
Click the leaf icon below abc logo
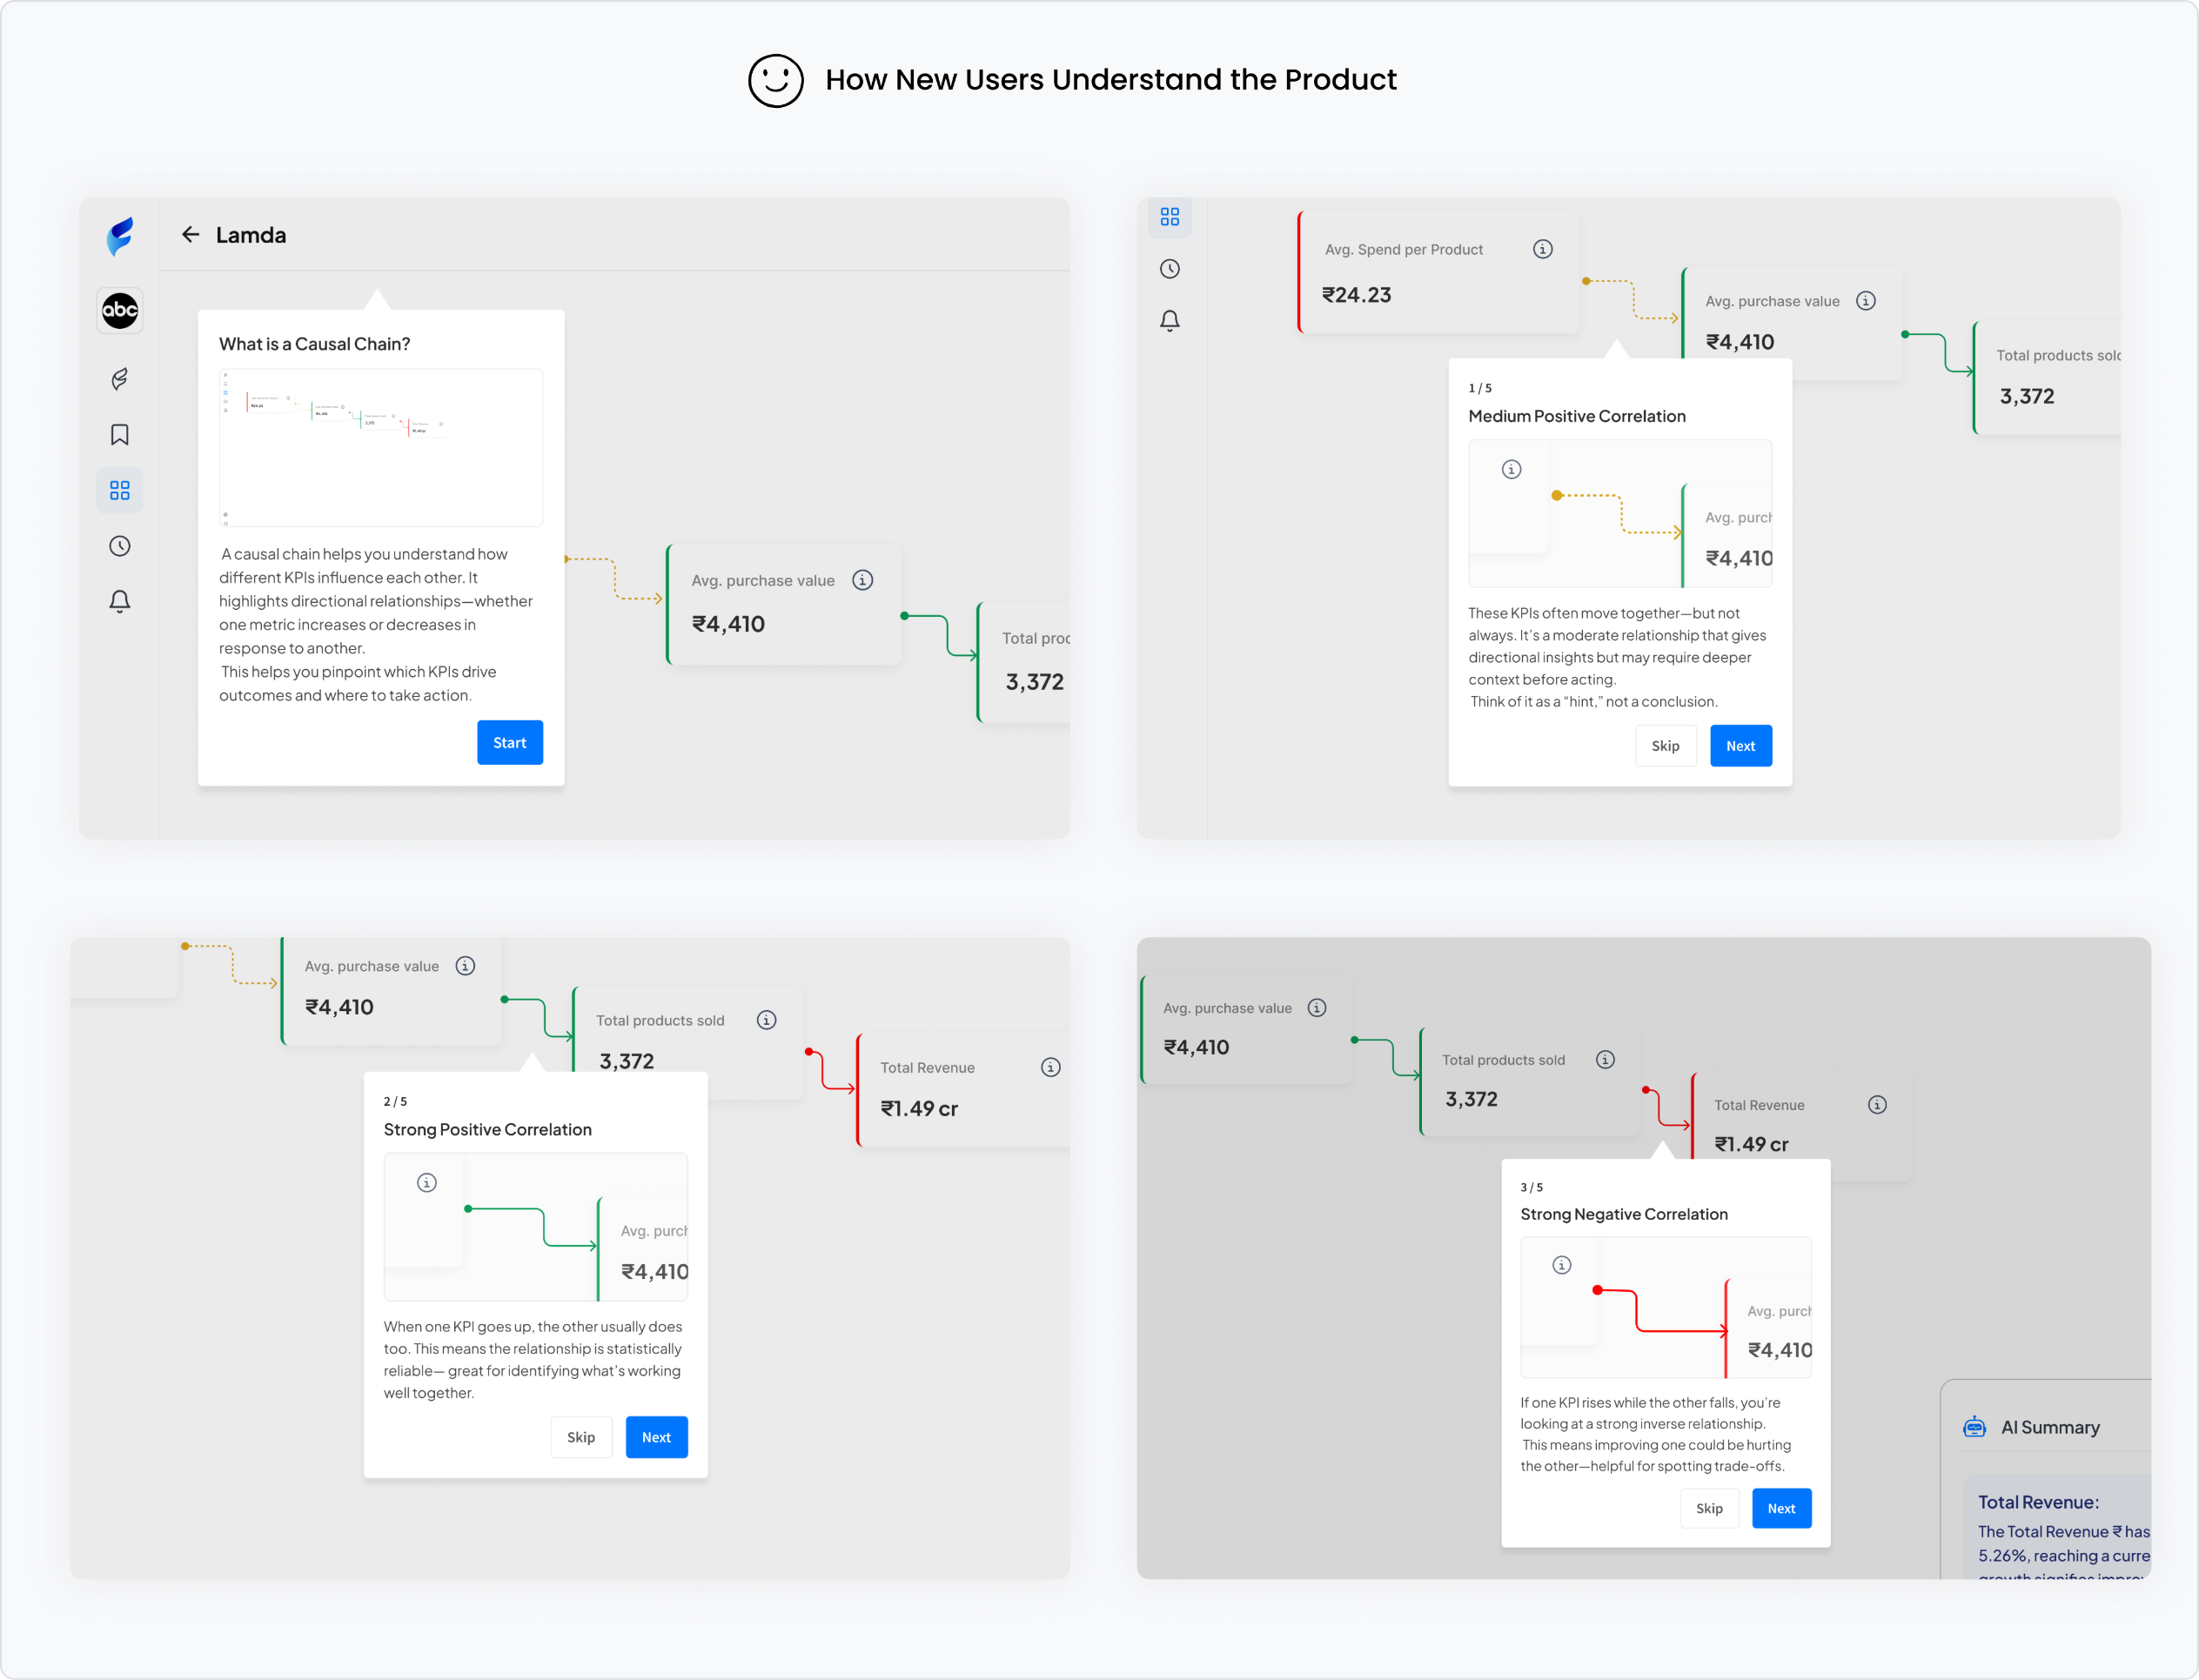120,379
